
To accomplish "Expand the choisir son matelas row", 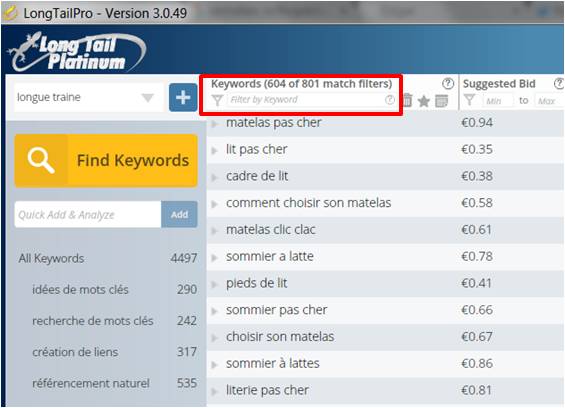I will [215, 338].
